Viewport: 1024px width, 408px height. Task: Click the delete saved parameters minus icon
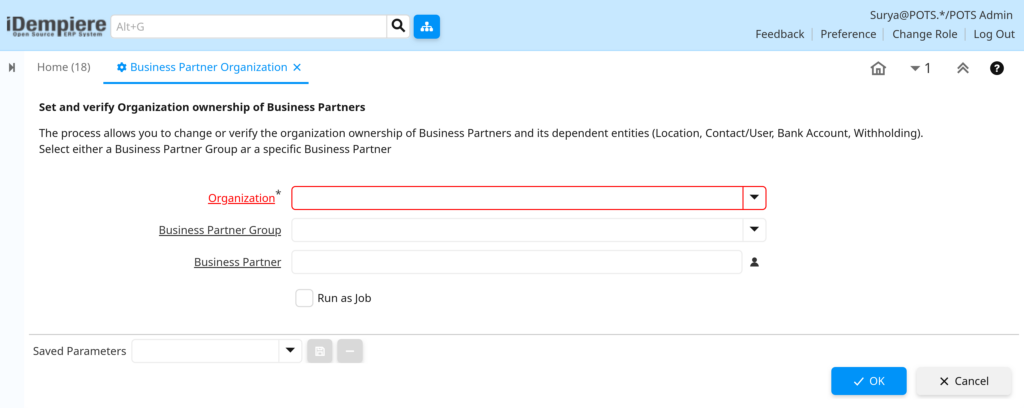point(350,351)
